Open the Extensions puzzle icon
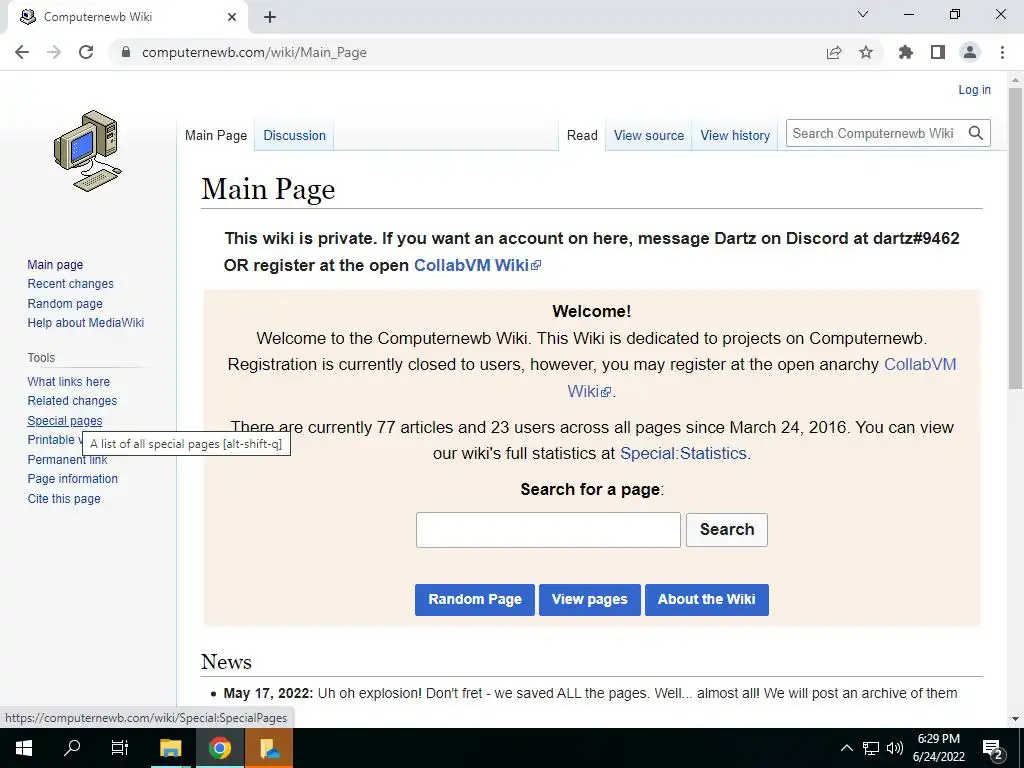1024x768 pixels. pyautogui.click(x=906, y=52)
